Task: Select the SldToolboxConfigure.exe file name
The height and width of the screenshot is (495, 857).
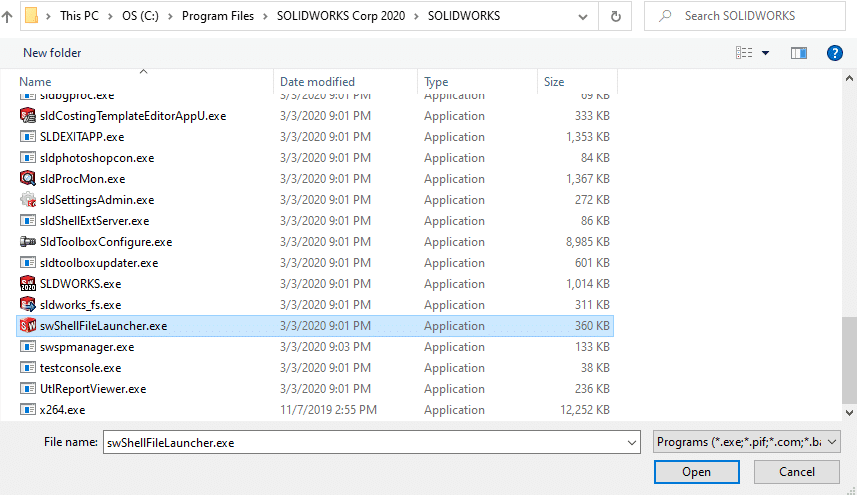Action: pyautogui.click(x=106, y=242)
